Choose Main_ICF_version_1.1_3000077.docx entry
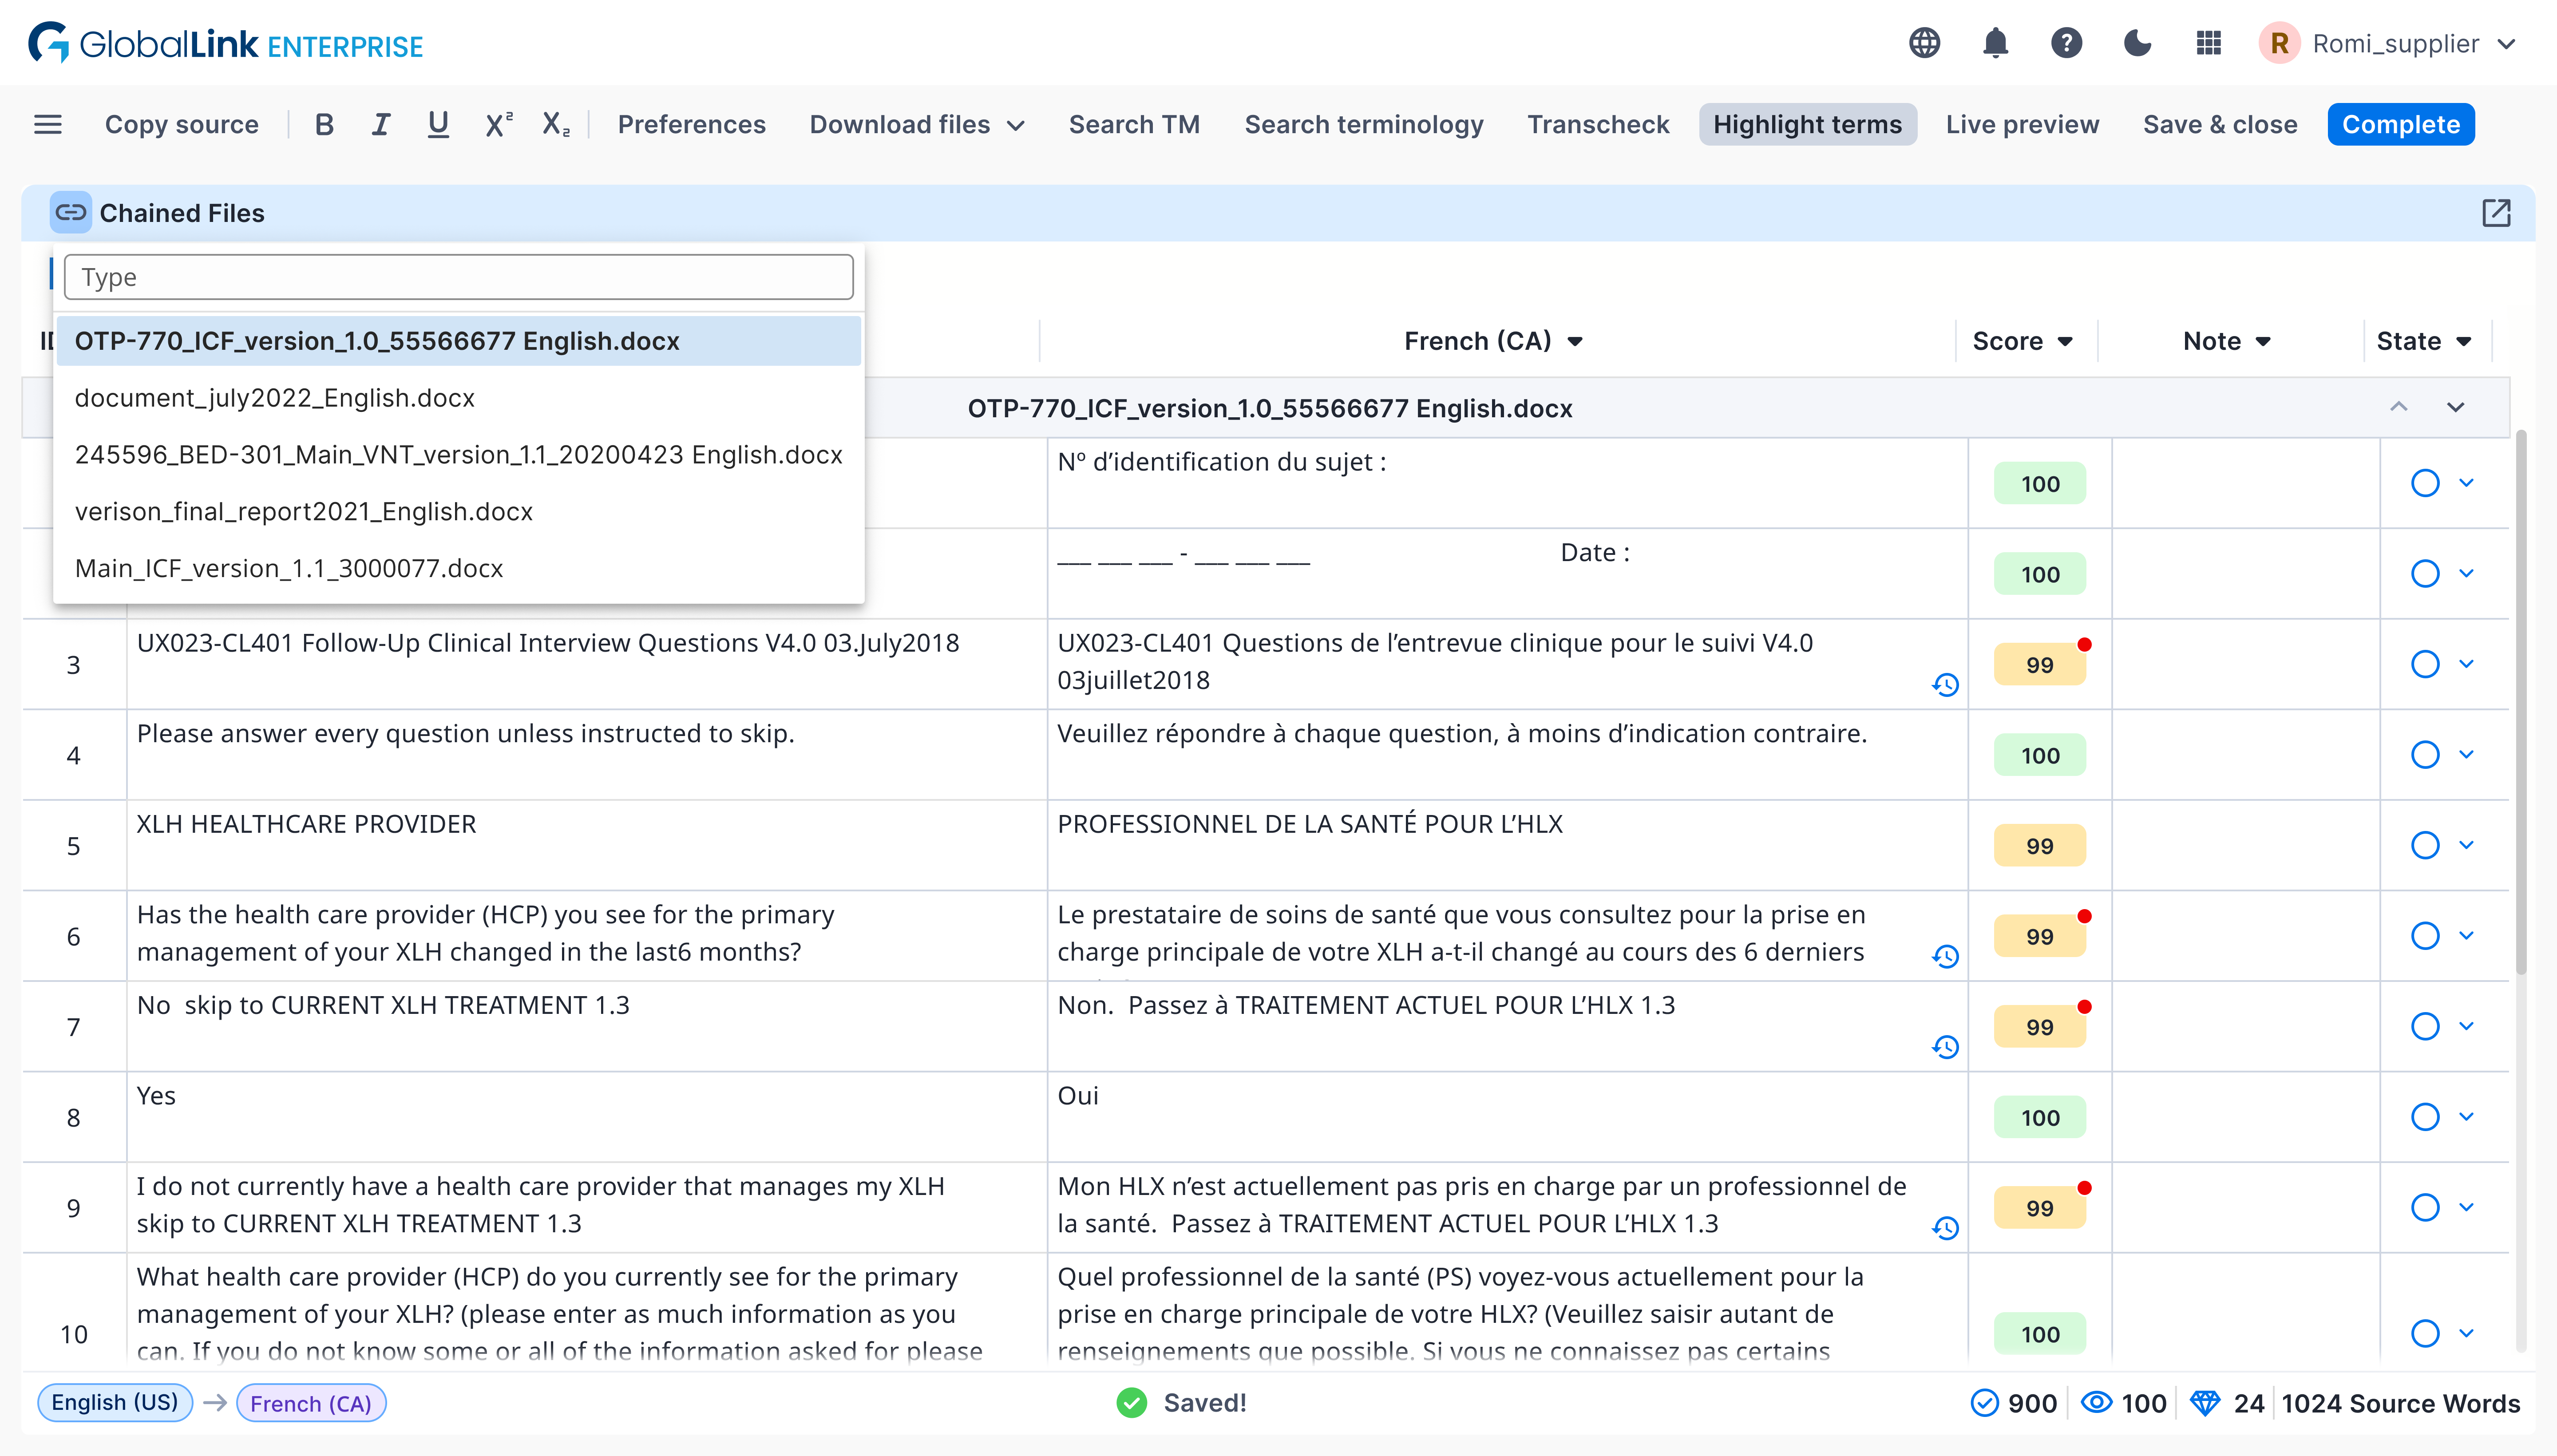The width and height of the screenshot is (2557, 1456). (x=288, y=568)
